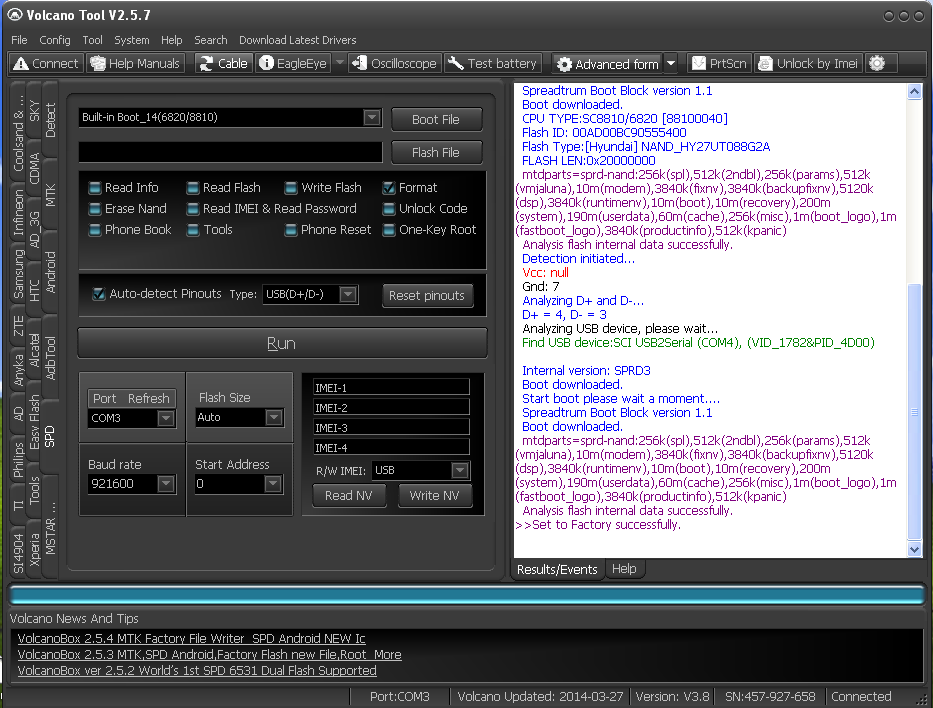Switch to the MTK side tab
This screenshot has height=708, width=933.
(50, 195)
